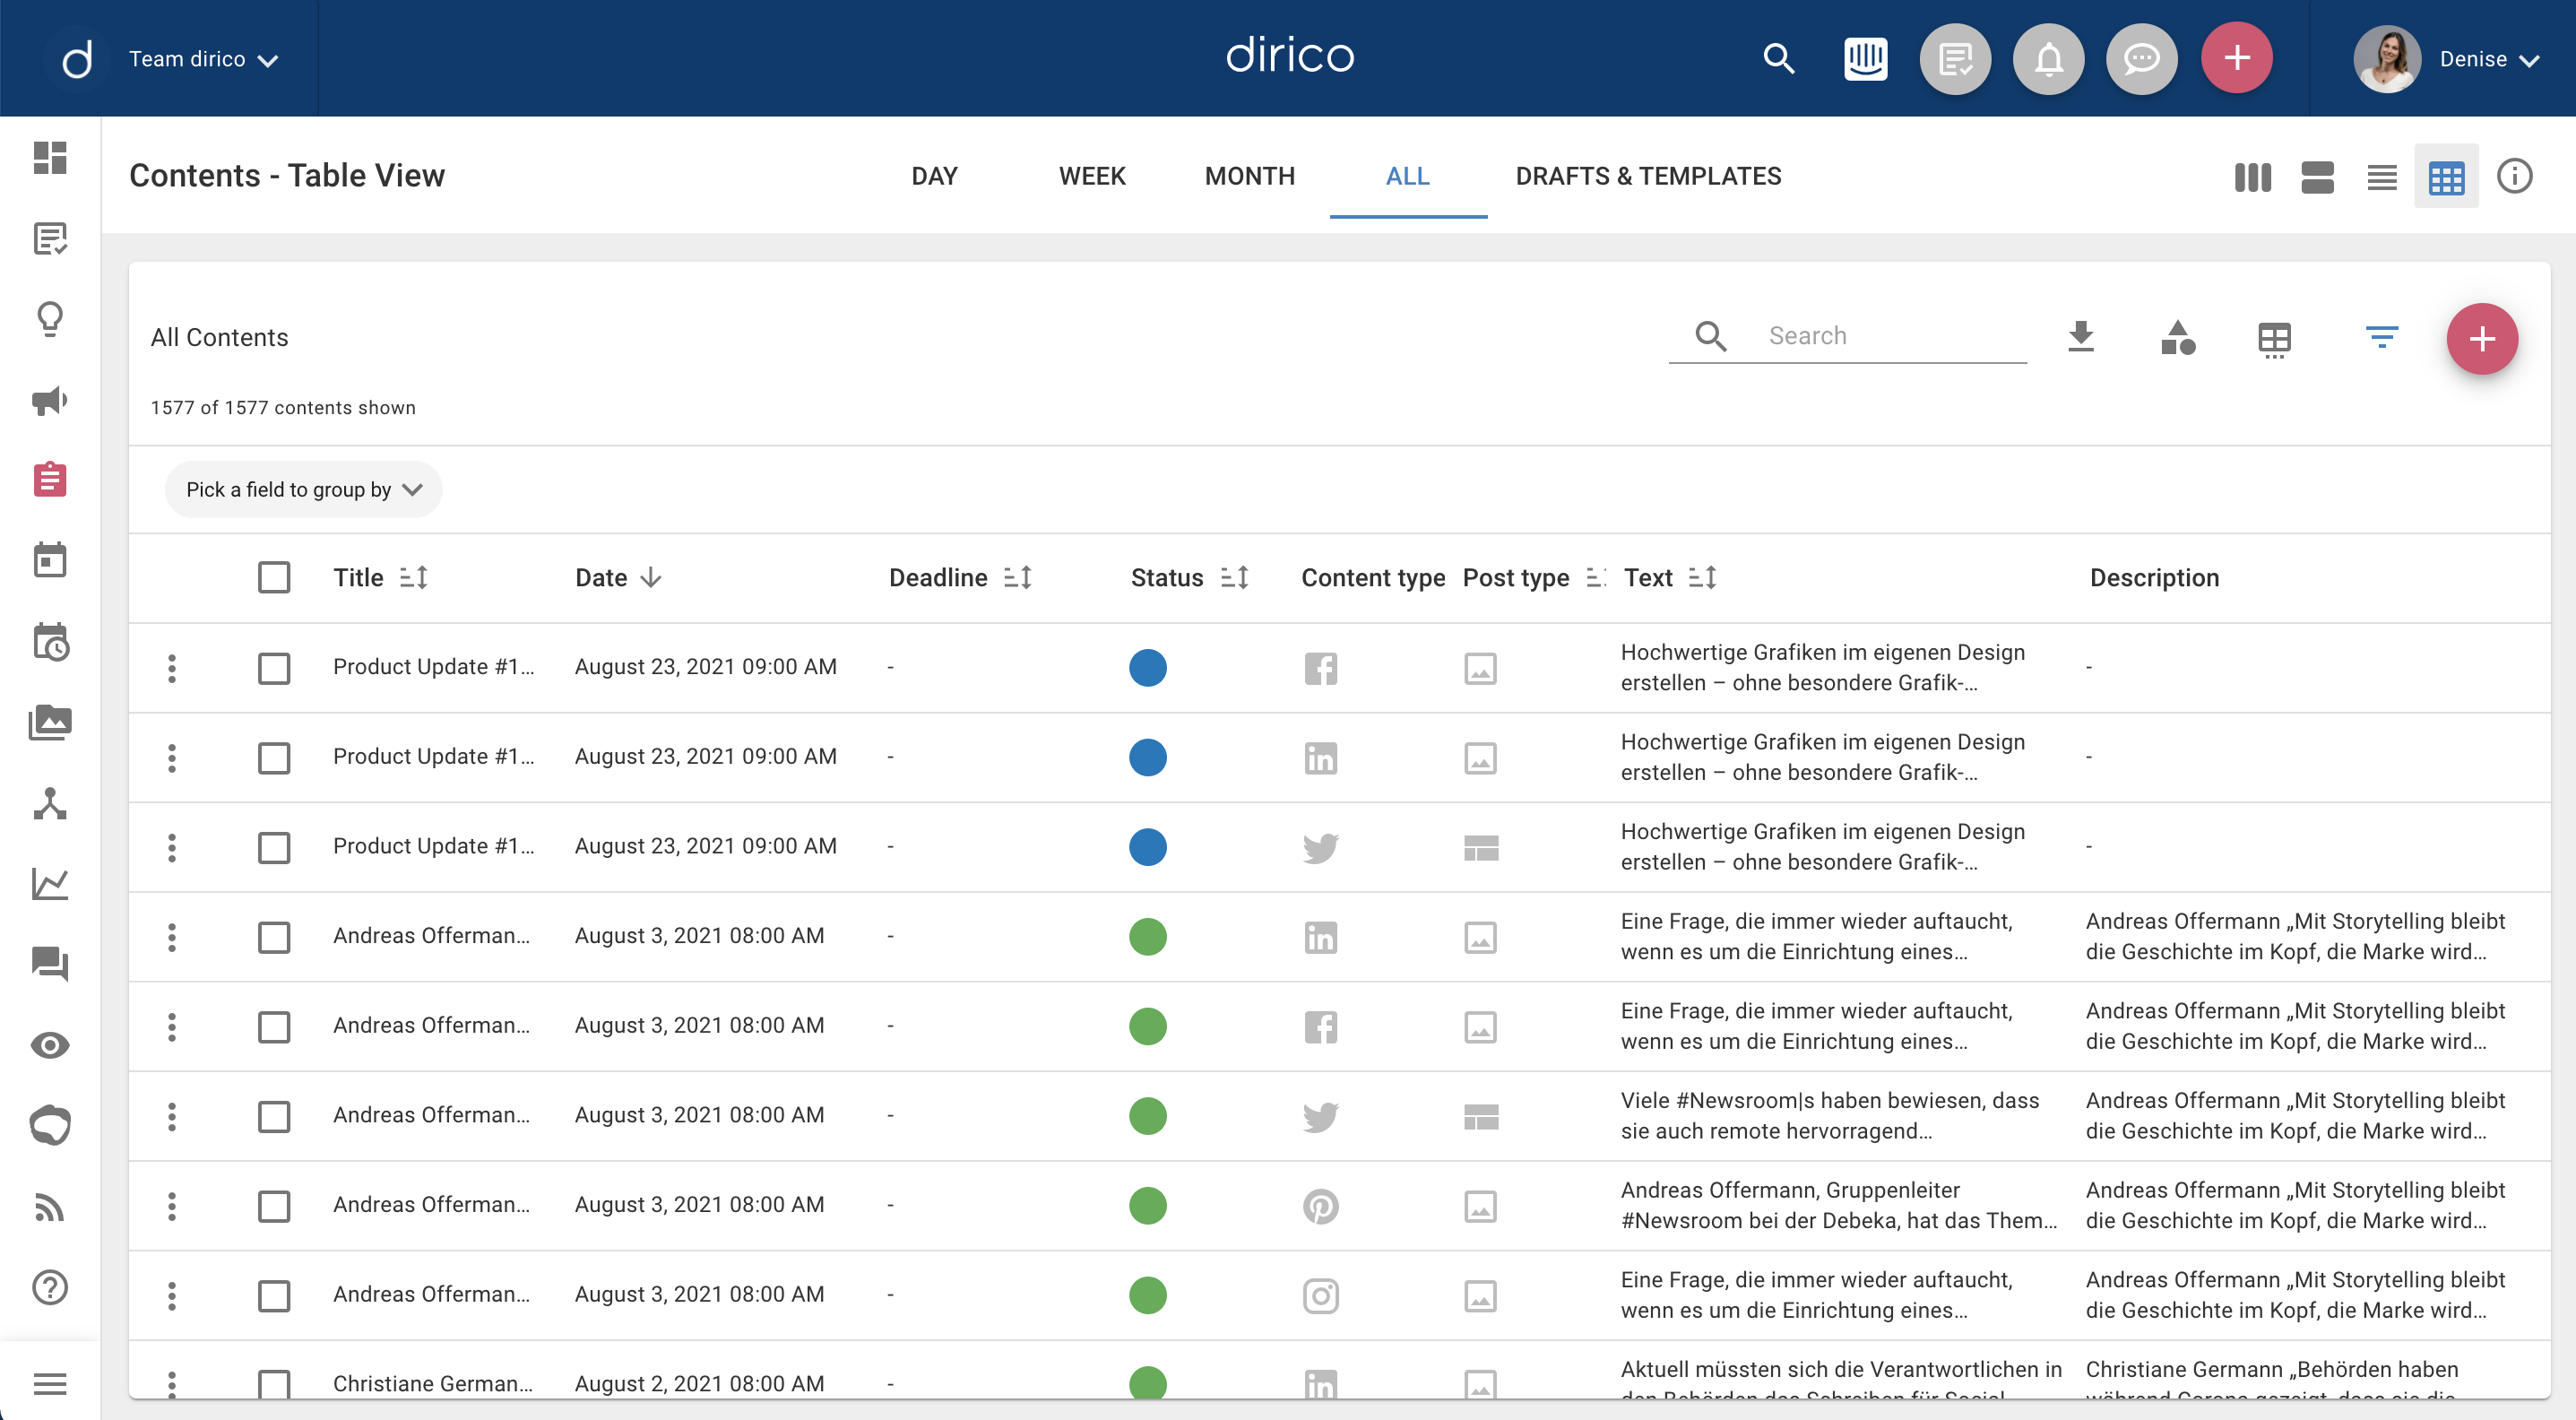Click inside the Search field
Viewport: 2576px width, 1420px height.
coord(1880,335)
